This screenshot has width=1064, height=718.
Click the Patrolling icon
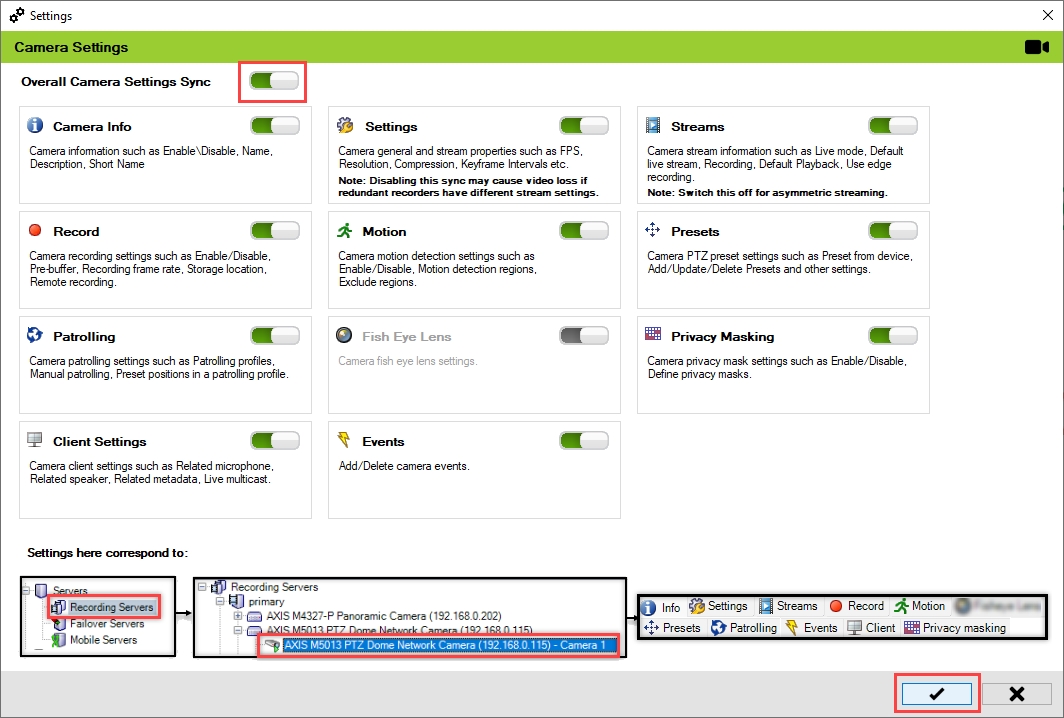pos(35,336)
